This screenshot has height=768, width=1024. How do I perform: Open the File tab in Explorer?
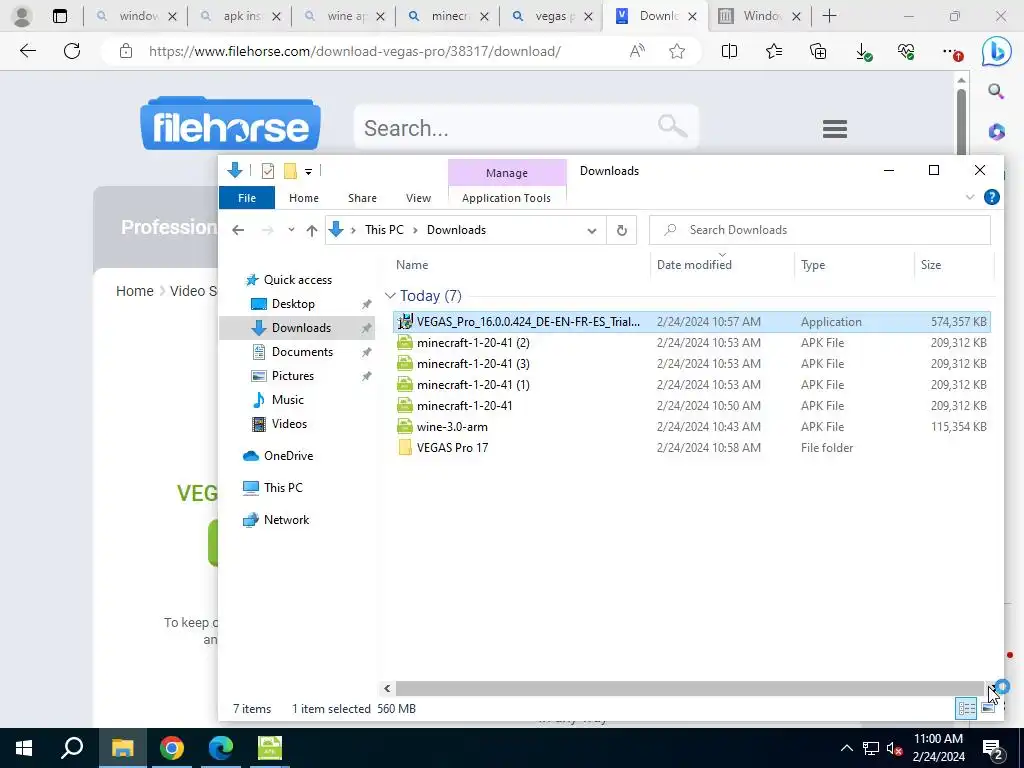point(247,198)
